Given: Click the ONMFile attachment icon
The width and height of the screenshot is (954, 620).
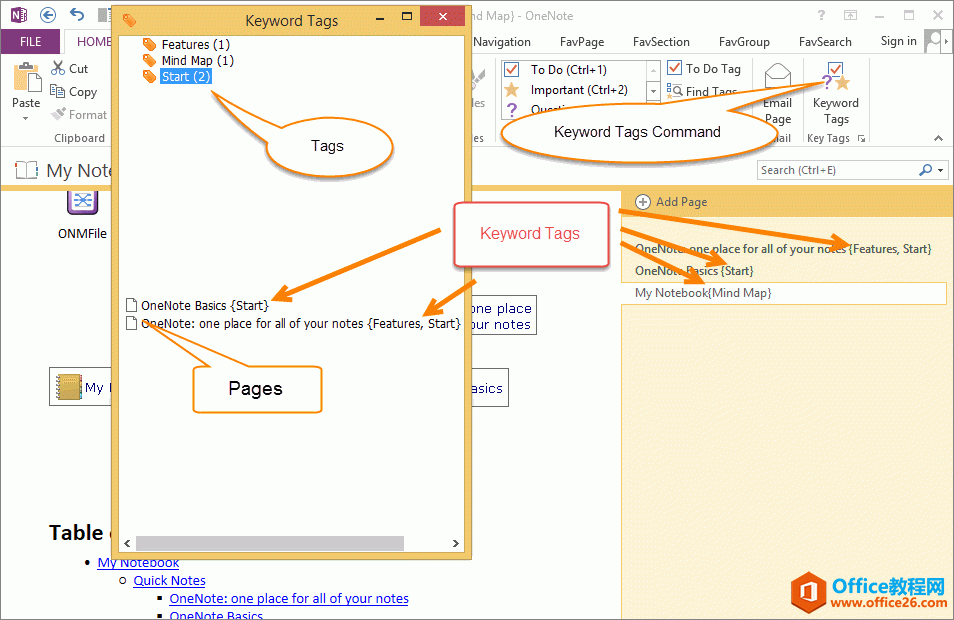Looking at the screenshot, I should [x=83, y=202].
